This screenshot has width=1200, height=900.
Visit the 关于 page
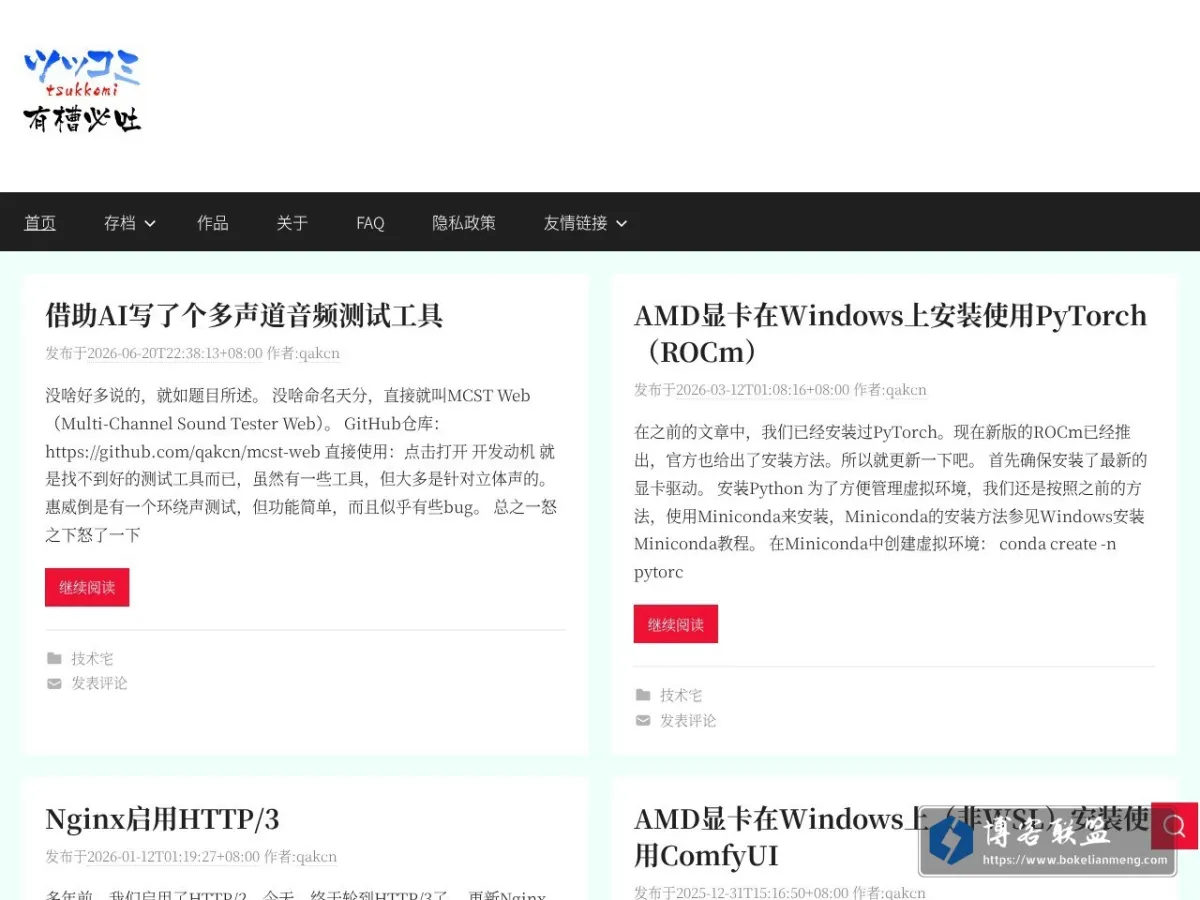[292, 223]
